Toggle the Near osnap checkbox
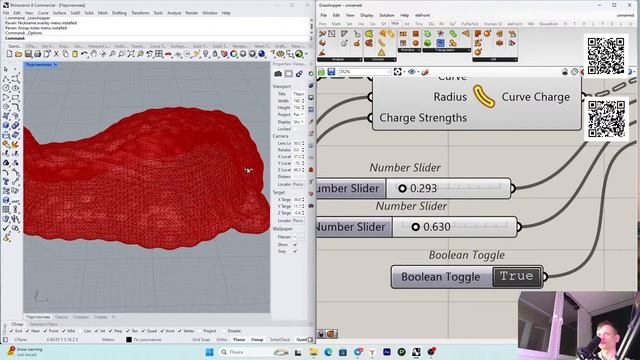The height and width of the screenshot is (360, 640). pos(27,331)
